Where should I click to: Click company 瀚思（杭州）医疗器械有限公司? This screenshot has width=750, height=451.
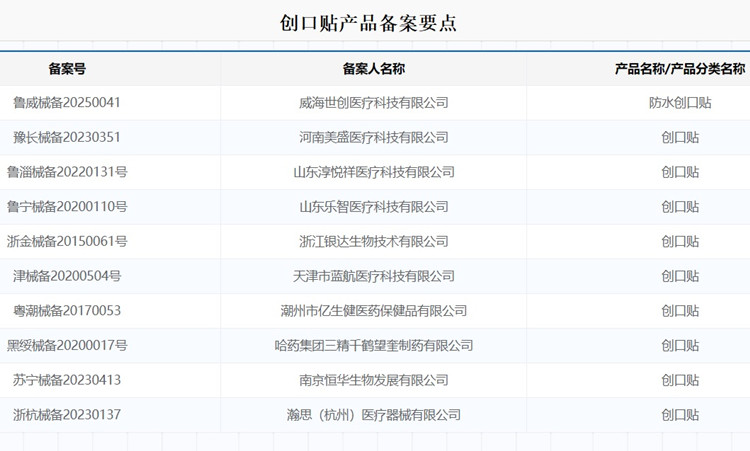(374, 415)
